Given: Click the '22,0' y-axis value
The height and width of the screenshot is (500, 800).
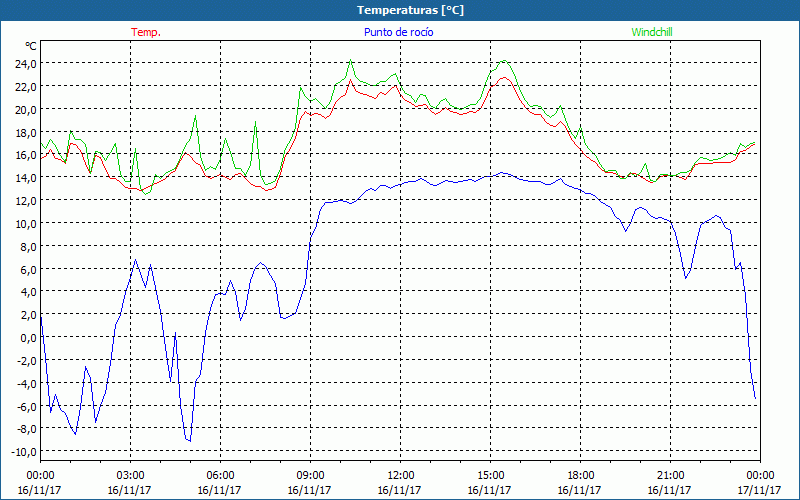Looking at the screenshot, I should pyautogui.click(x=26, y=87).
